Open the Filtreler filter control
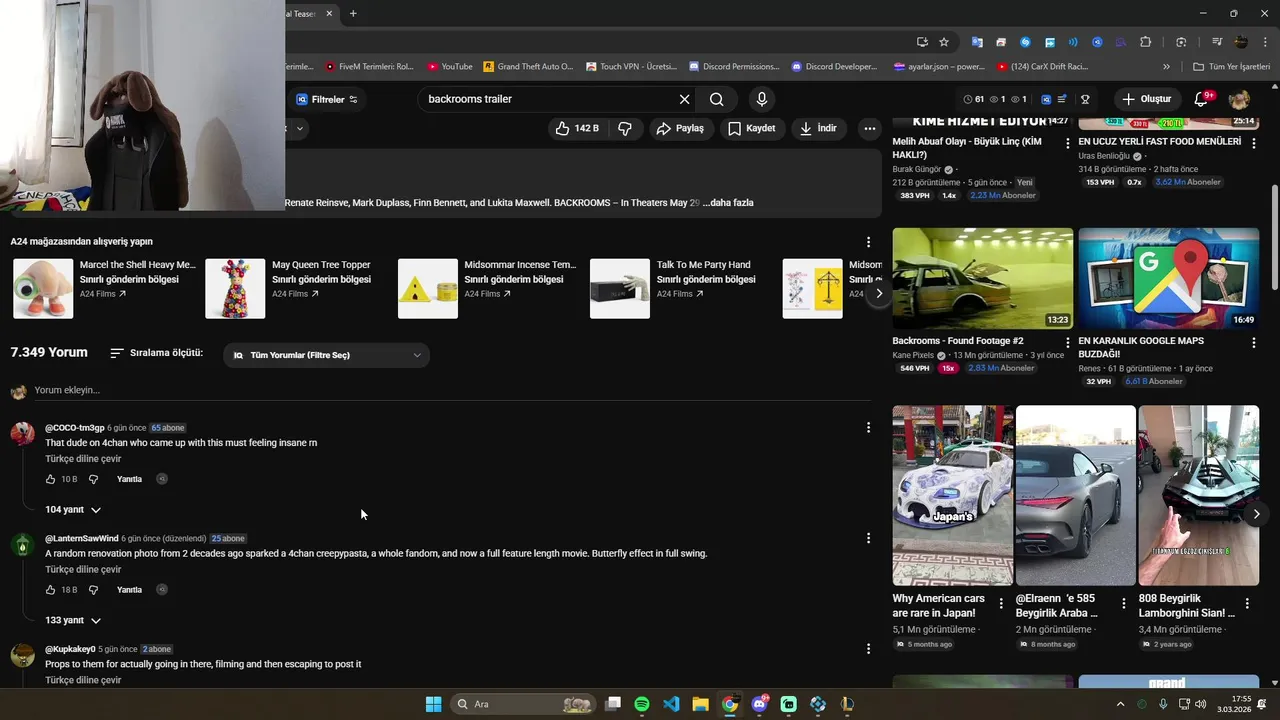The width and height of the screenshot is (1280, 720). tap(327, 99)
